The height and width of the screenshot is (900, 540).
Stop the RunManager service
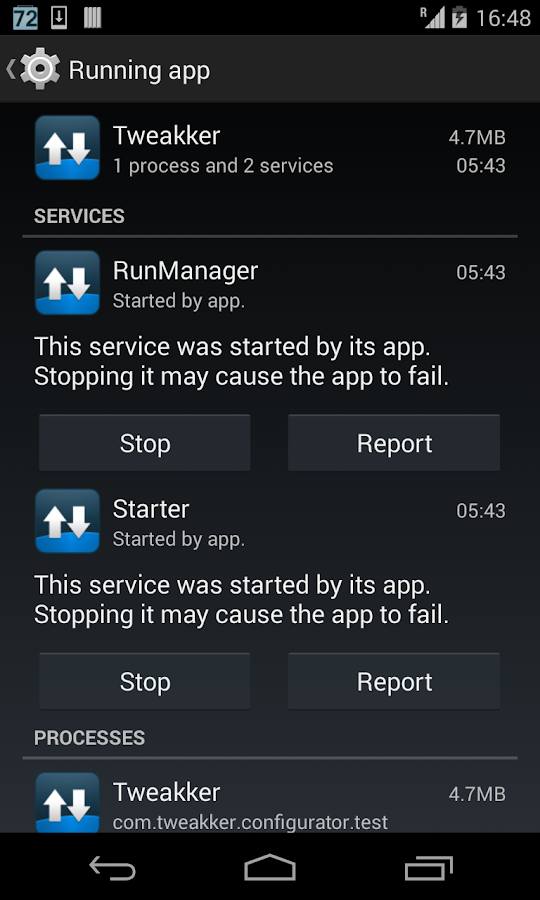(x=145, y=443)
